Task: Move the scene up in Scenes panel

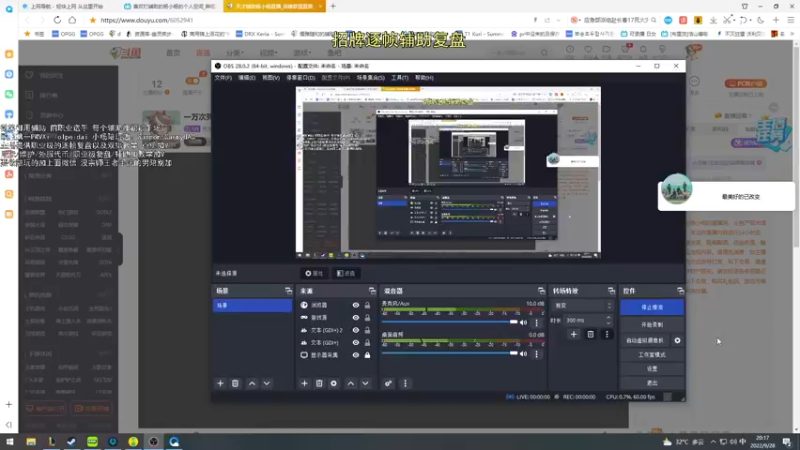Action: click(x=252, y=383)
